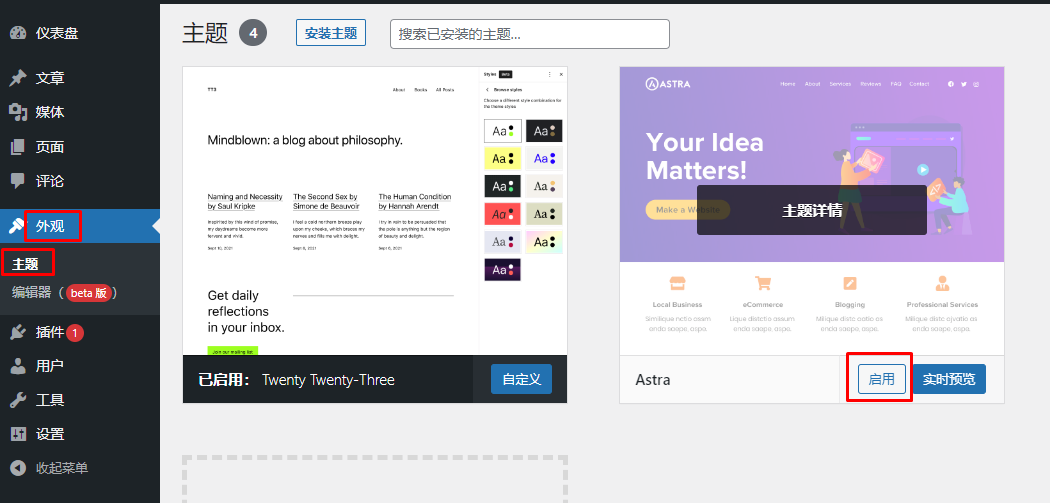Click the Blogging pencil icon
The height and width of the screenshot is (503, 1050).
tap(849, 283)
